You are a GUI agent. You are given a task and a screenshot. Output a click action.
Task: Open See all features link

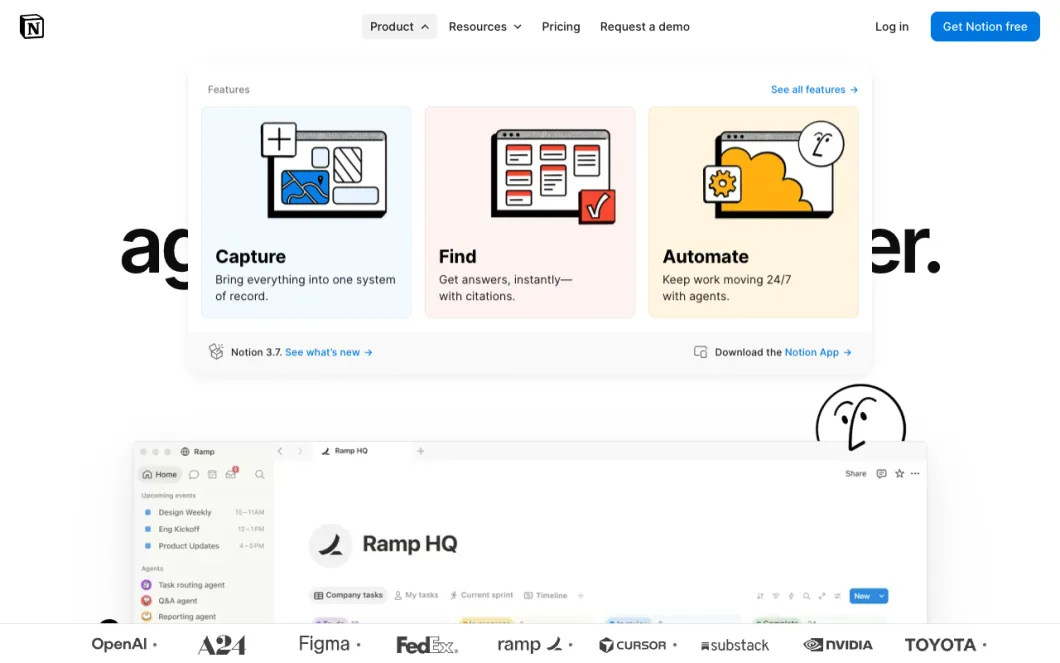814,89
